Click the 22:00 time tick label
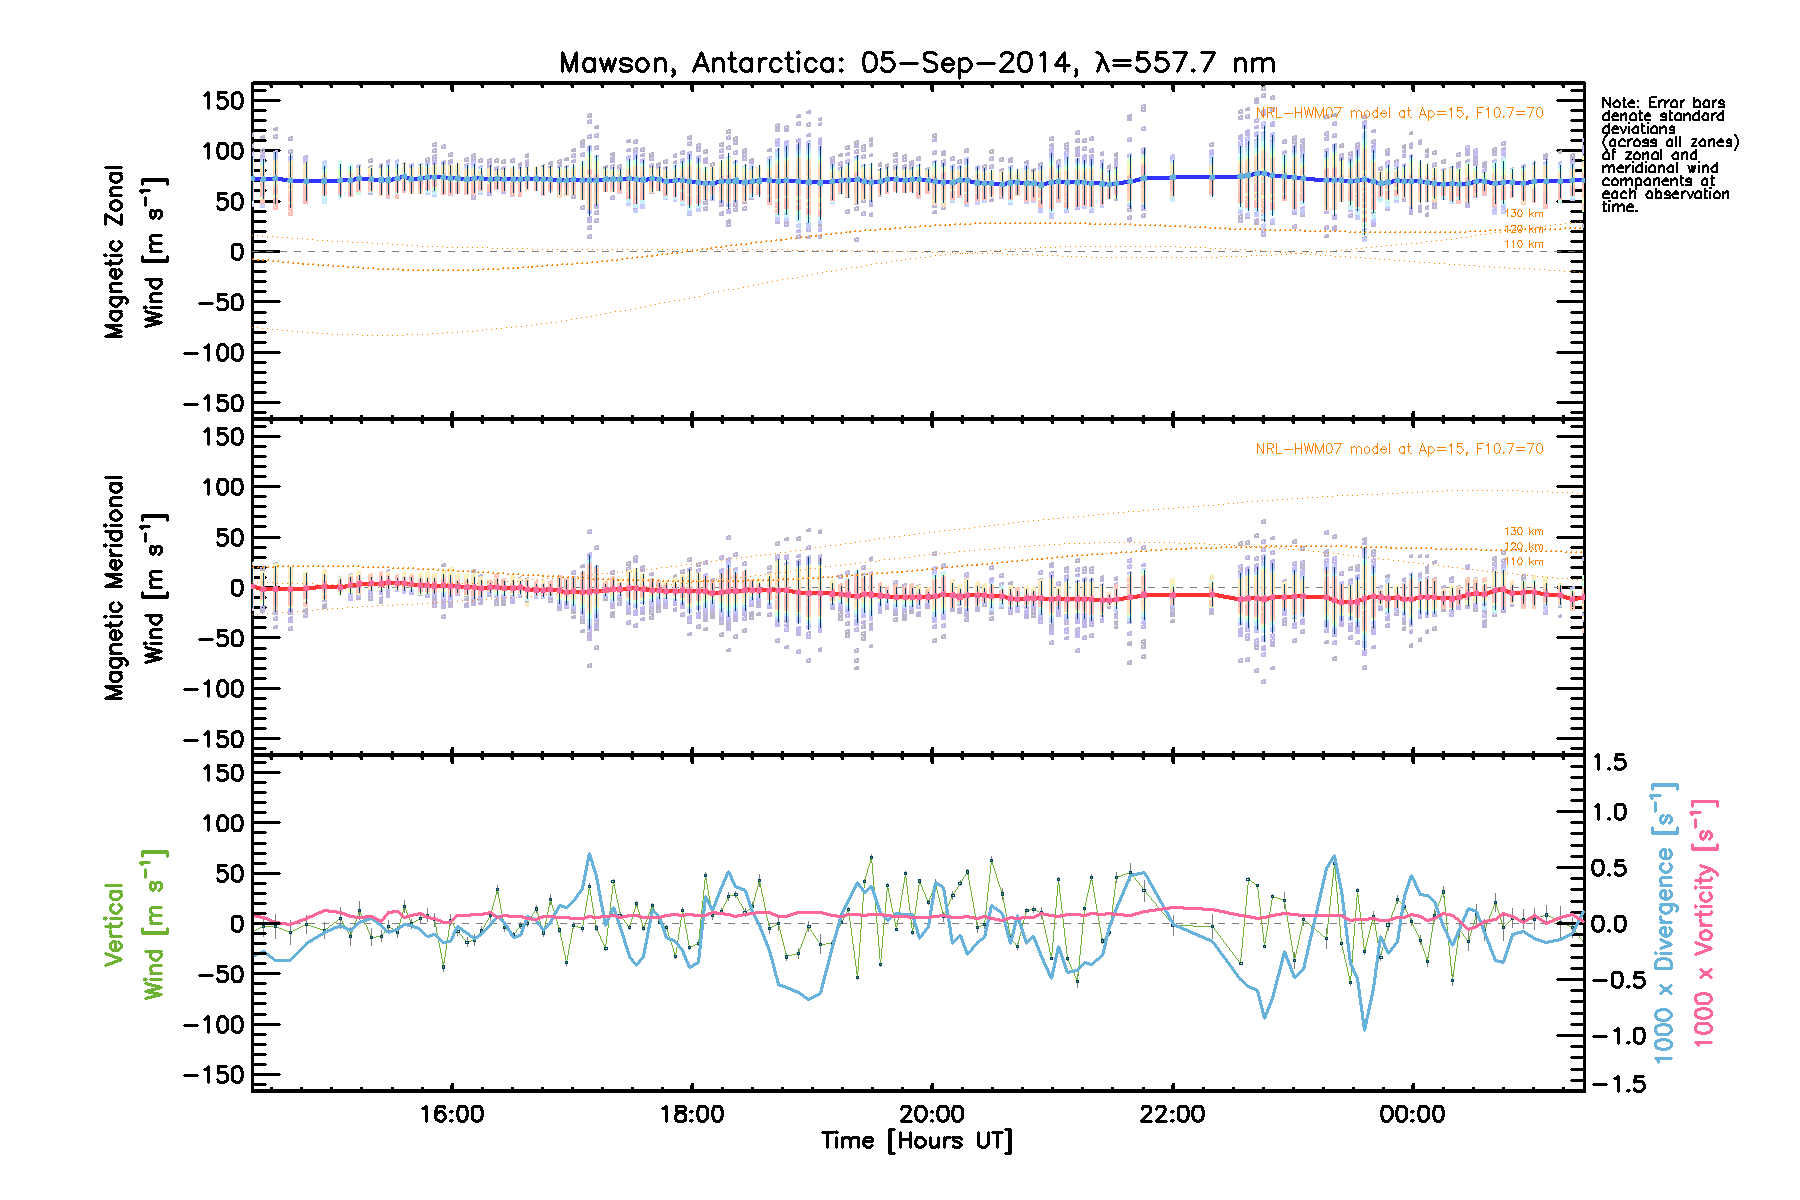 (x=1172, y=1114)
